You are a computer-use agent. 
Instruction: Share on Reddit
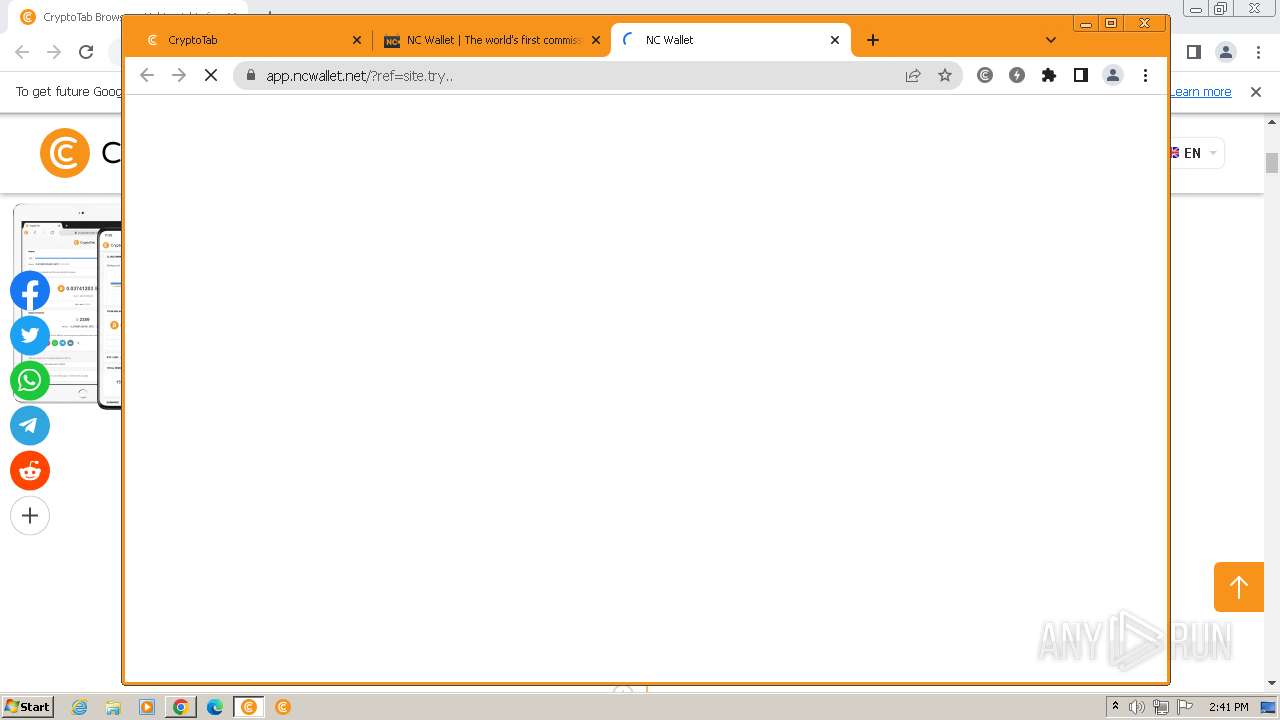(30, 471)
